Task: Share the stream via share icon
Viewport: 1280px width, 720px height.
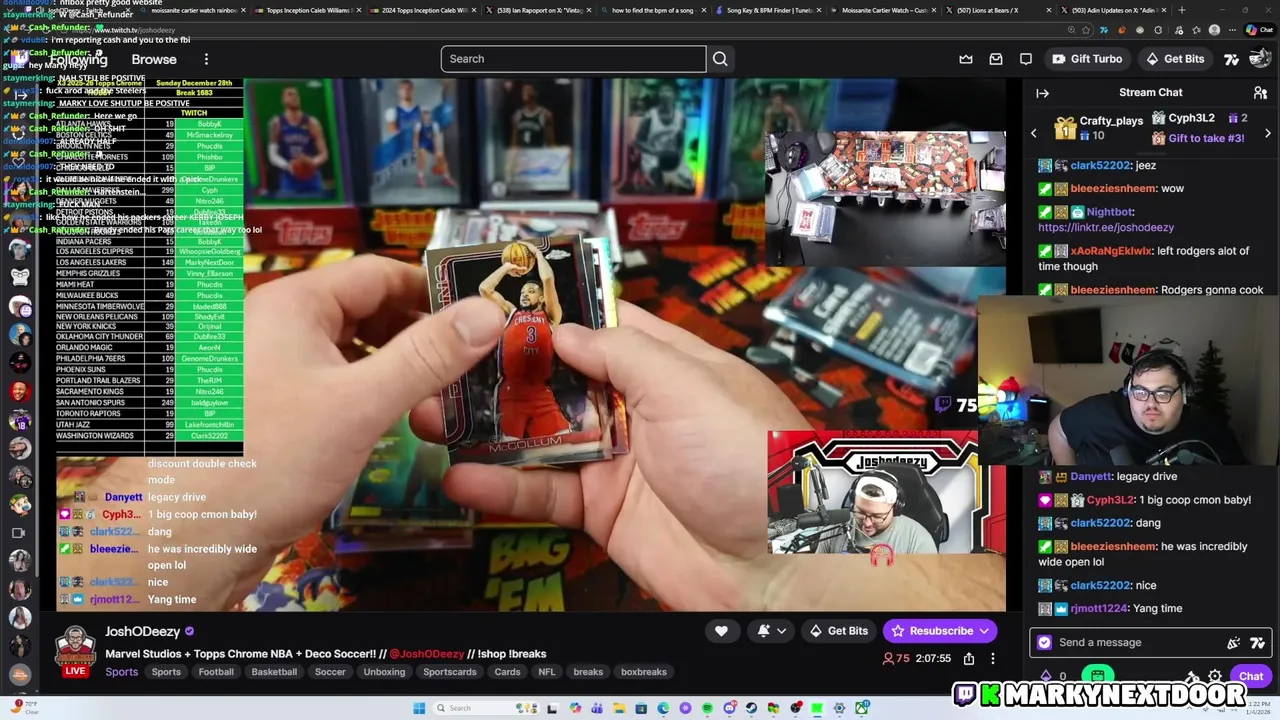Action: [969, 658]
